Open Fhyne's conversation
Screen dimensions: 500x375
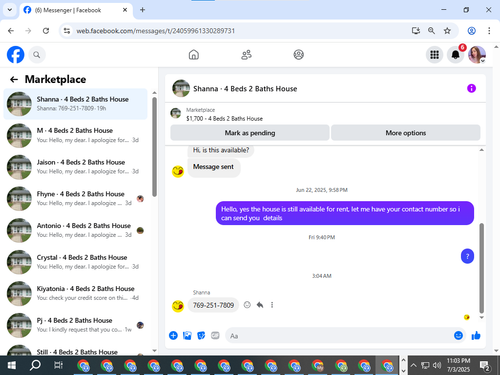75,198
